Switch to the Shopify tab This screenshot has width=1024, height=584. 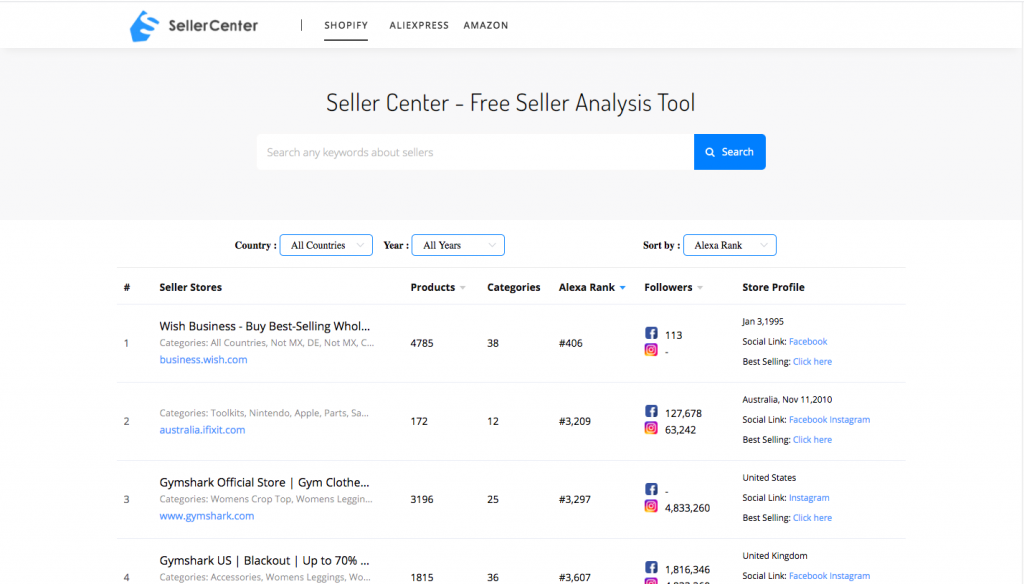pos(346,25)
